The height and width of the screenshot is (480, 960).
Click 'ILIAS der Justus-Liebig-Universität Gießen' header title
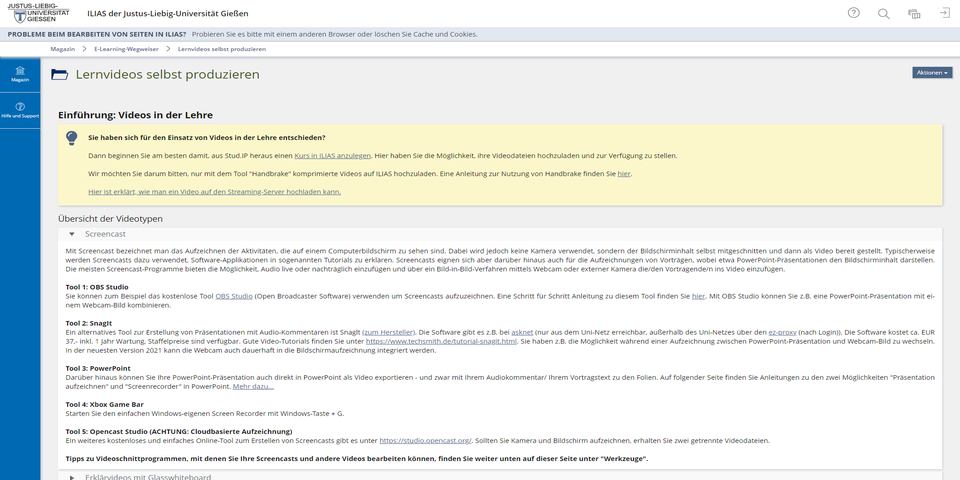[x=168, y=13]
